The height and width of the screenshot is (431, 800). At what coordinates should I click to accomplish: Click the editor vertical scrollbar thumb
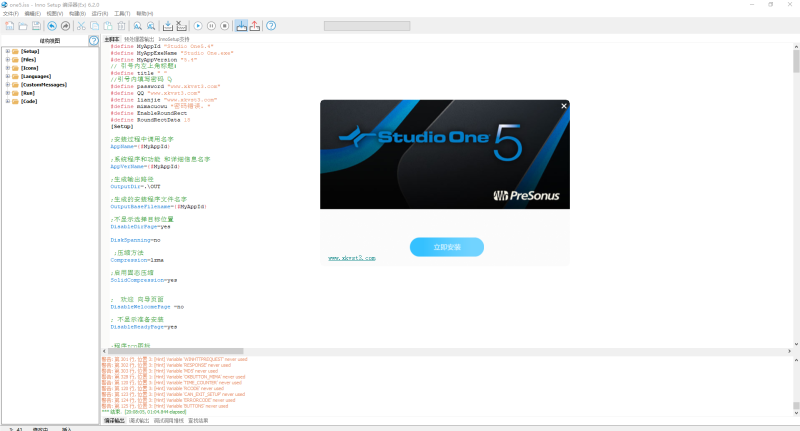point(796,62)
